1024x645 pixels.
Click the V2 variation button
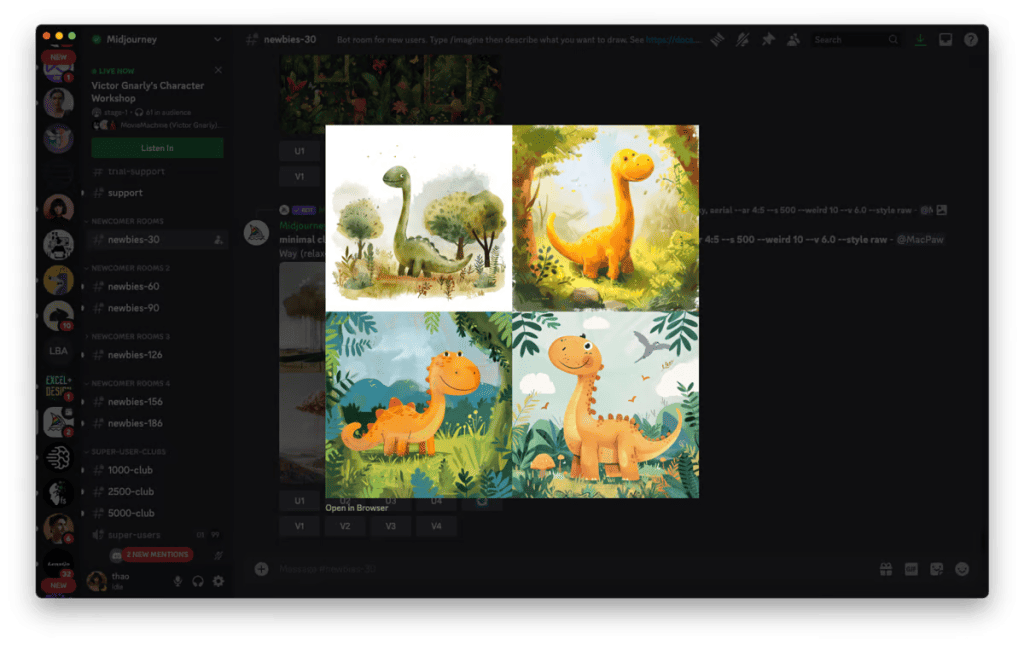(x=345, y=526)
